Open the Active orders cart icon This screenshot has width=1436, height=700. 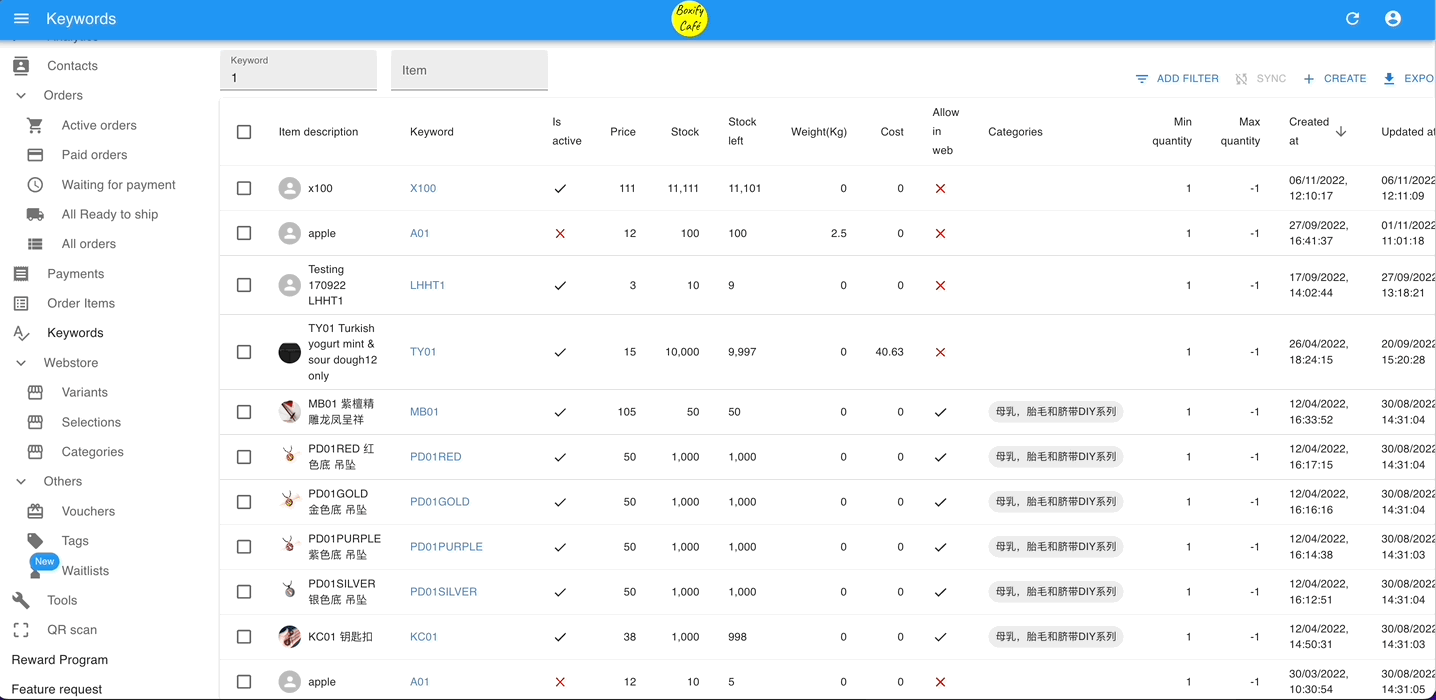[x=35, y=124]
